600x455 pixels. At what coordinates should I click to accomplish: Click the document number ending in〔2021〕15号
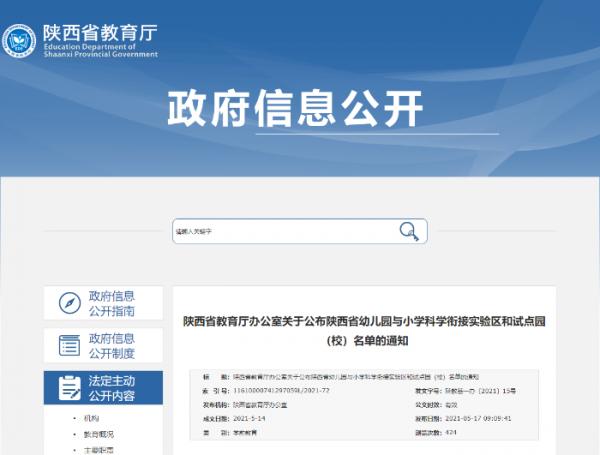481,391
